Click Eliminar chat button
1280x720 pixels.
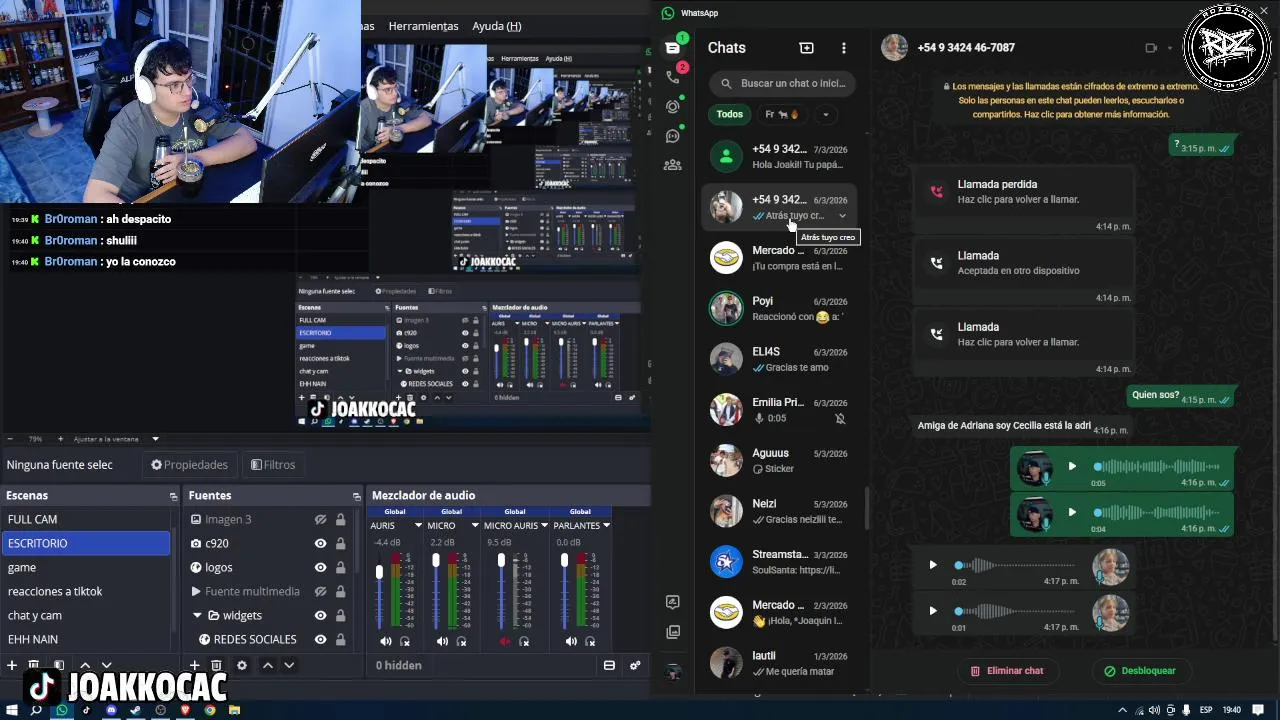(1007, 671)
